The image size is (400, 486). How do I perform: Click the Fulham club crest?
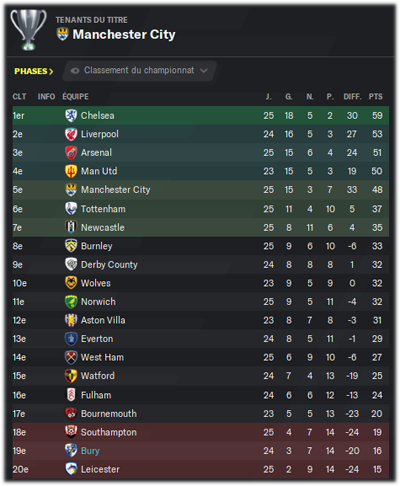[x=71, y=395]
